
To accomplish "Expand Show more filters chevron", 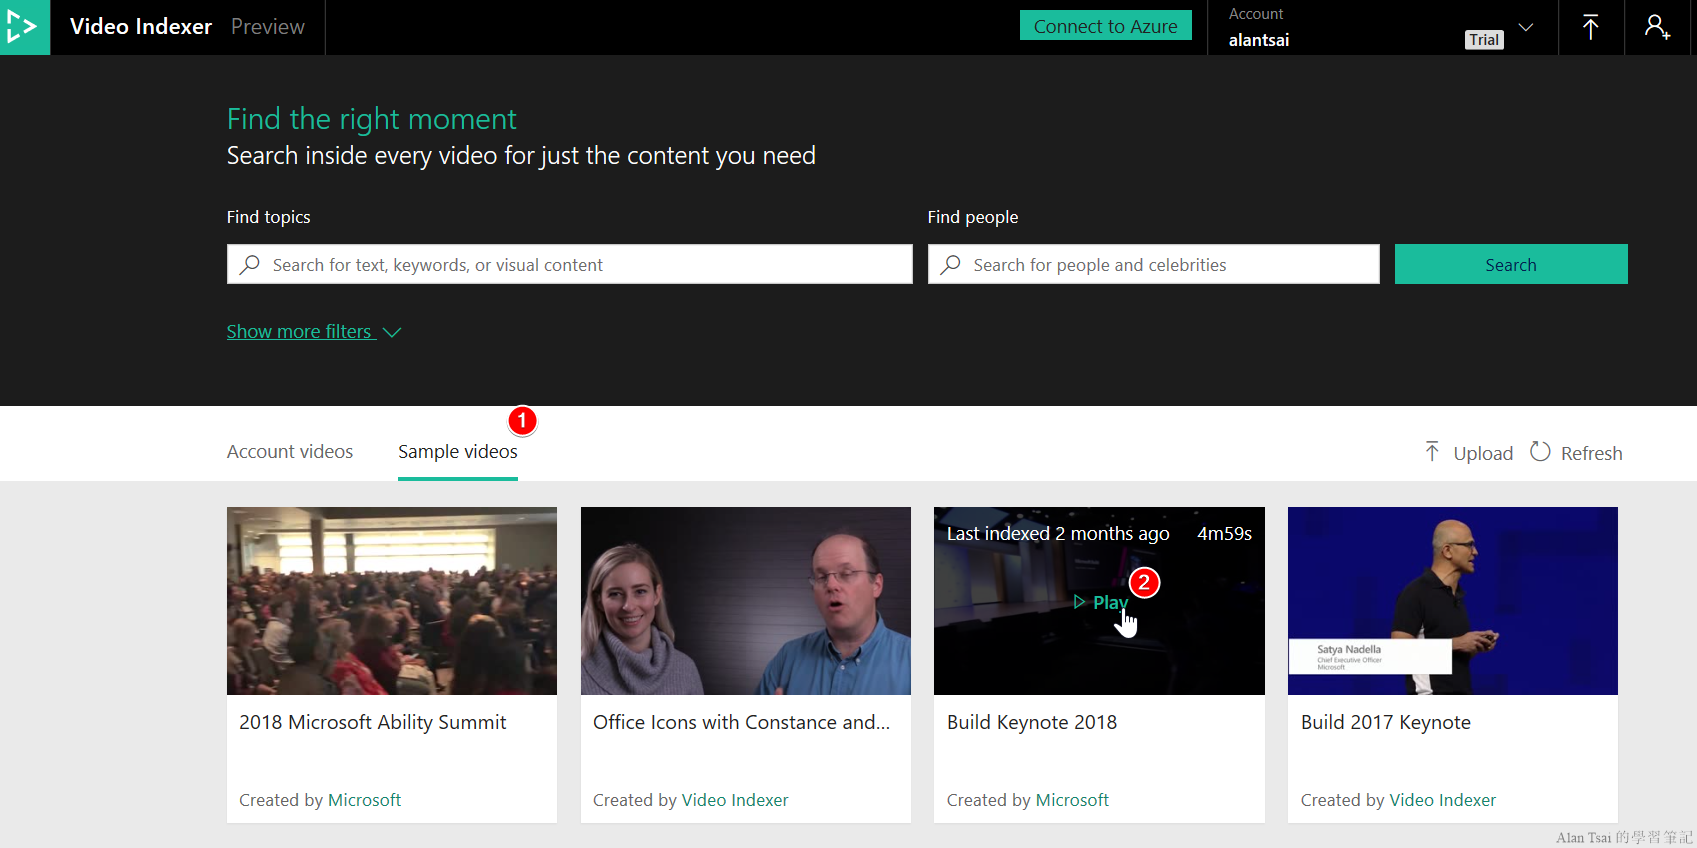I will click(x=392, y=332).
